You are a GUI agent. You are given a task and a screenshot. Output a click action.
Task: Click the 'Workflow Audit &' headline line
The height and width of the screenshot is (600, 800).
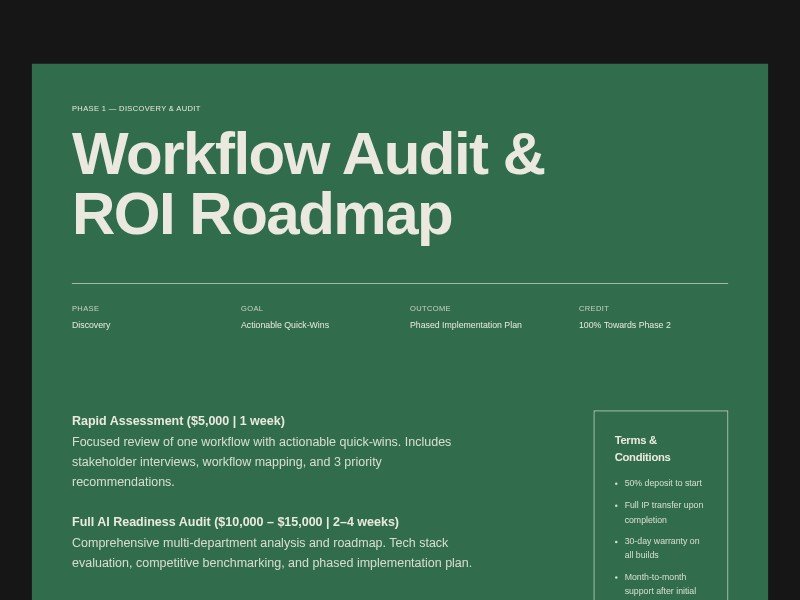tap(307, 155)
